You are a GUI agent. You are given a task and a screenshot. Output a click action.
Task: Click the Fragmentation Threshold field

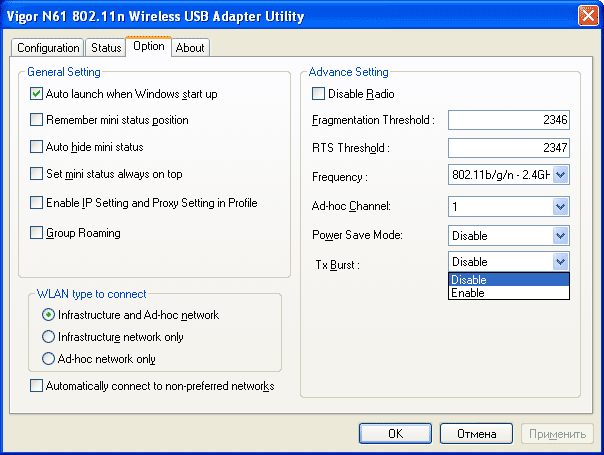(x=508, y=120)
